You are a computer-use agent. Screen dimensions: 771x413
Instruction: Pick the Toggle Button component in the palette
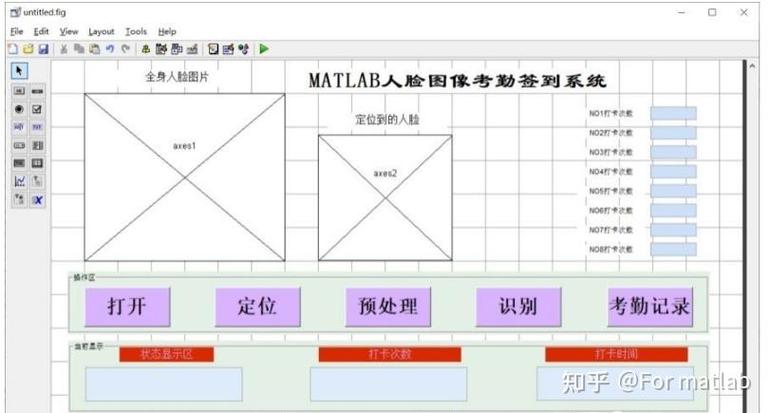point(19,163)
